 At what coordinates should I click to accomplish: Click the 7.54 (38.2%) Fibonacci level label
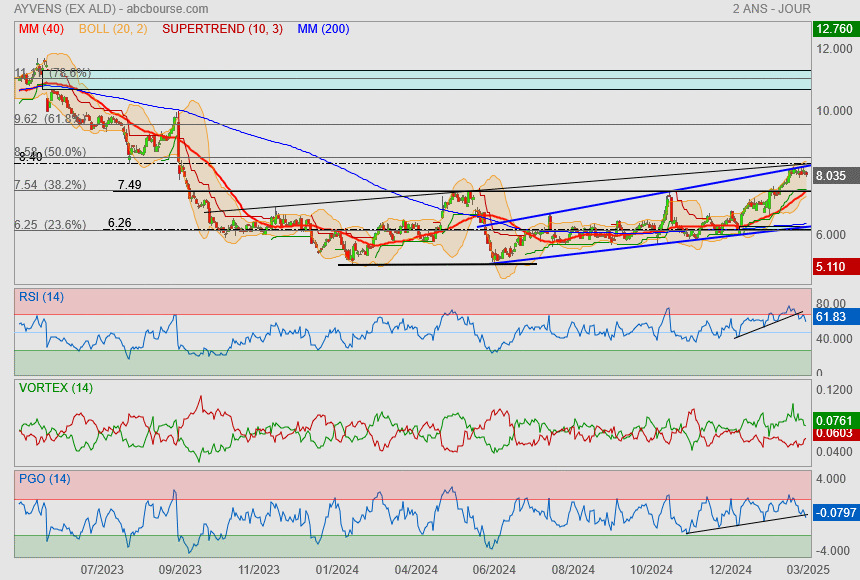[x=50, y=185]
